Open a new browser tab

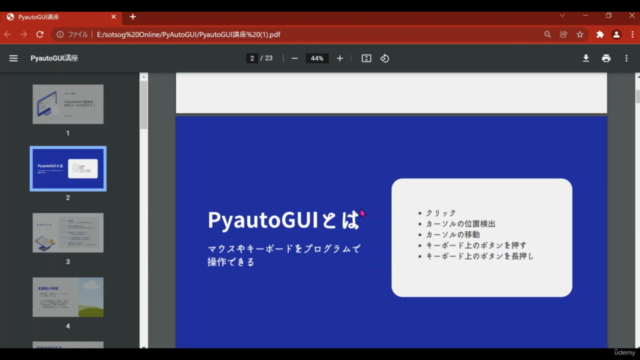click(x=133, y=17)
